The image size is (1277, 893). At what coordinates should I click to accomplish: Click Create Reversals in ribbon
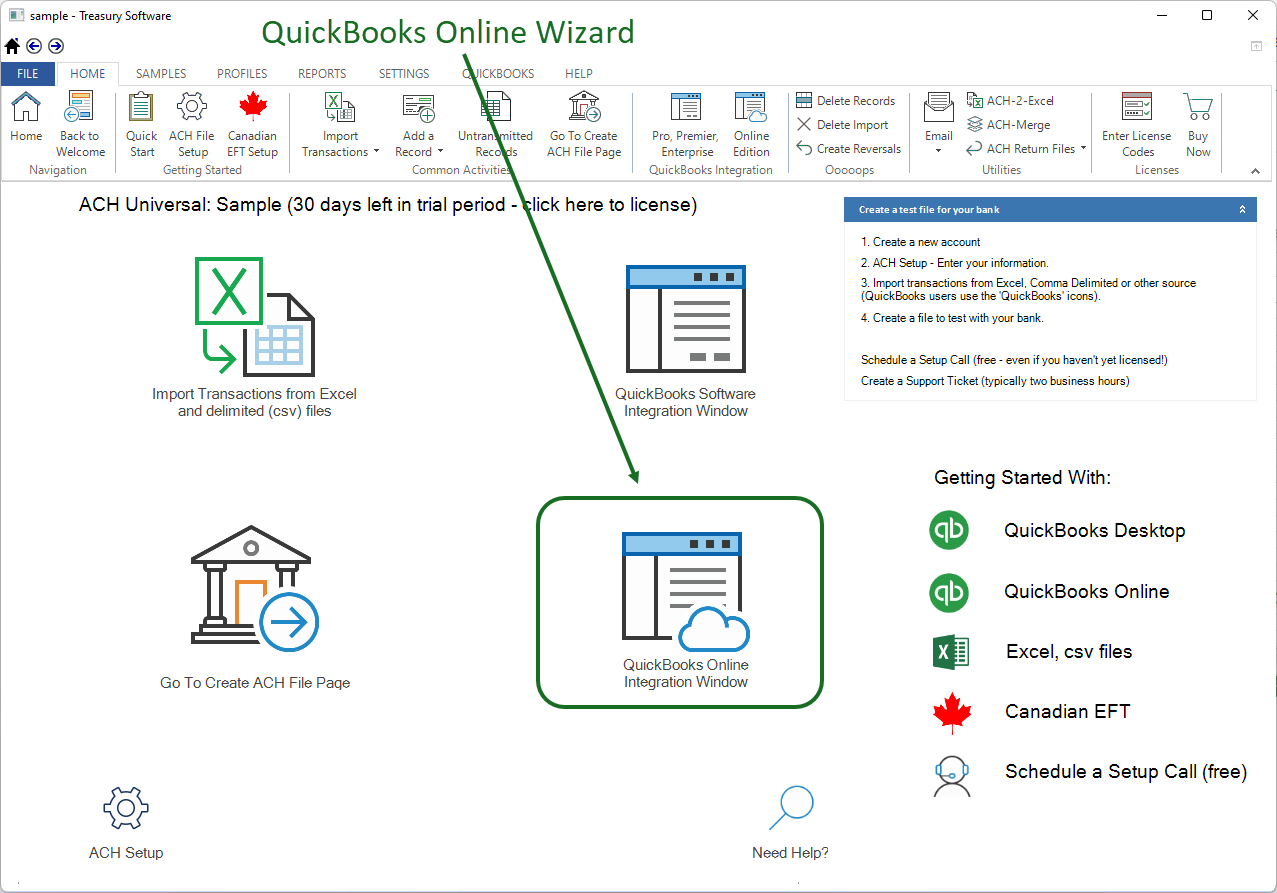848,149
